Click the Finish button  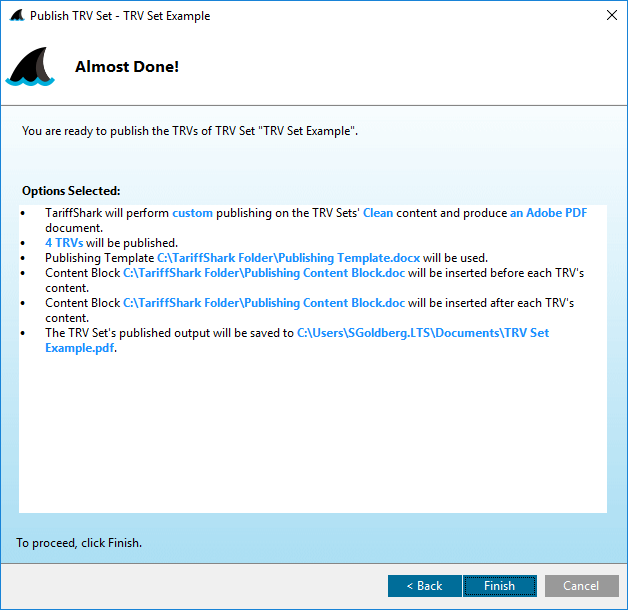499,586
